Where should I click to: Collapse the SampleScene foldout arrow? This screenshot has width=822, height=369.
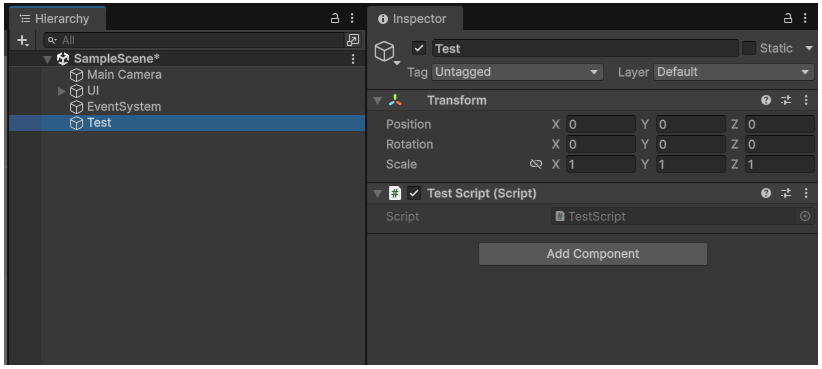(48, 59)
